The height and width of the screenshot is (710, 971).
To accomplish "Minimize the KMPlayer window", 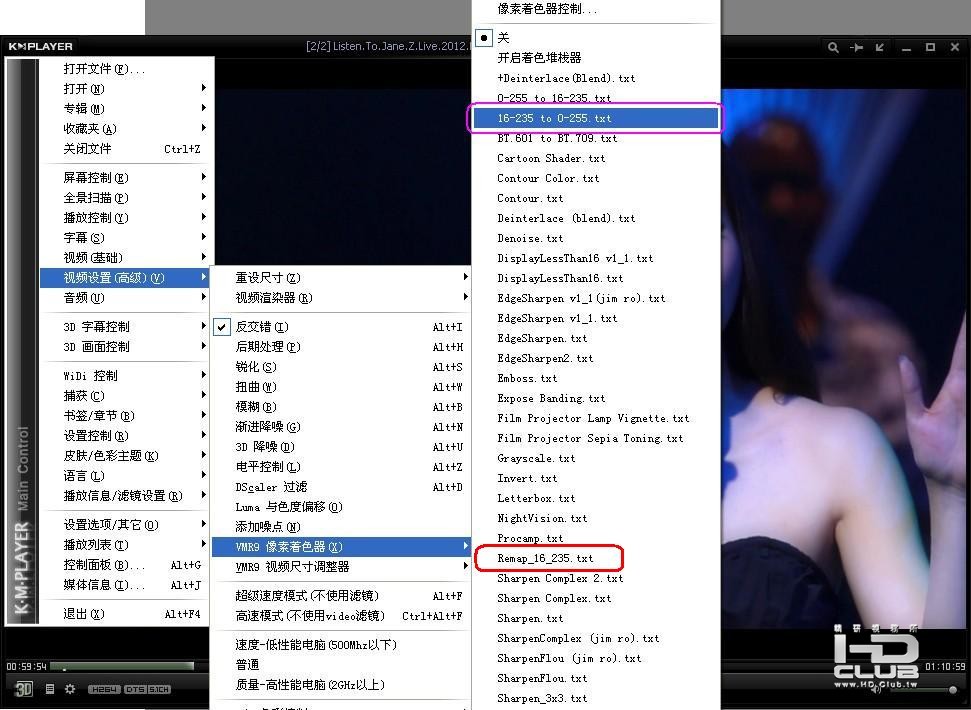I will pos(907,48).
